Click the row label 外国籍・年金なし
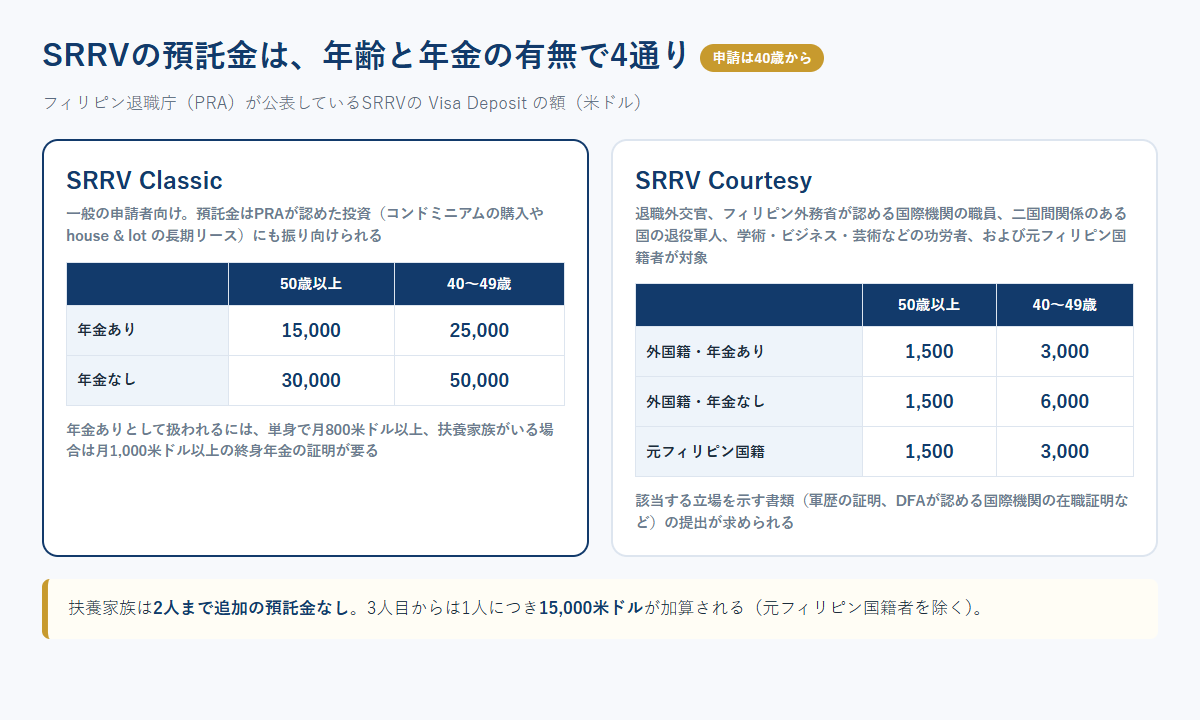Viewport: 1200px width, 720px height. pyautogui.click(x=749, y=401)
